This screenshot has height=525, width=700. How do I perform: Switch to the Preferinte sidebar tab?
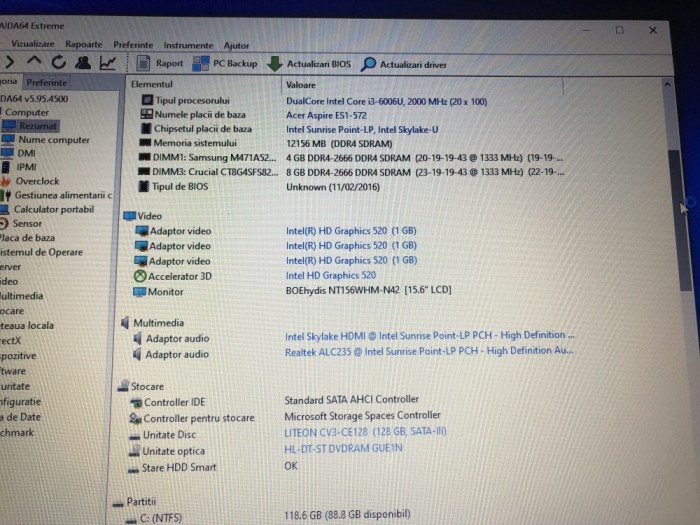coord(46,83)
